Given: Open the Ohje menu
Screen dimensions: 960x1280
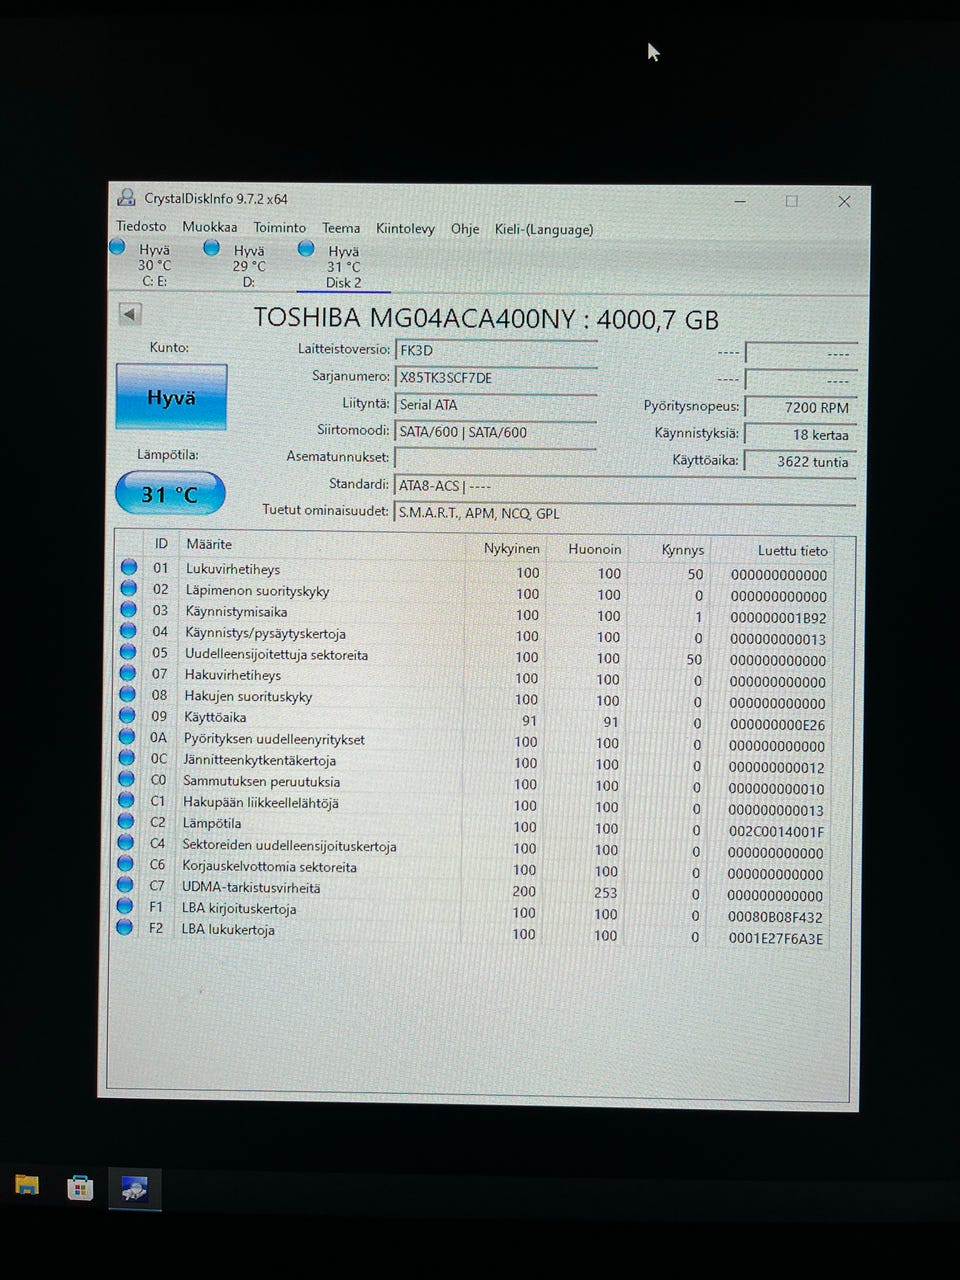Looking at the screenshot, I should pos(465,229).
